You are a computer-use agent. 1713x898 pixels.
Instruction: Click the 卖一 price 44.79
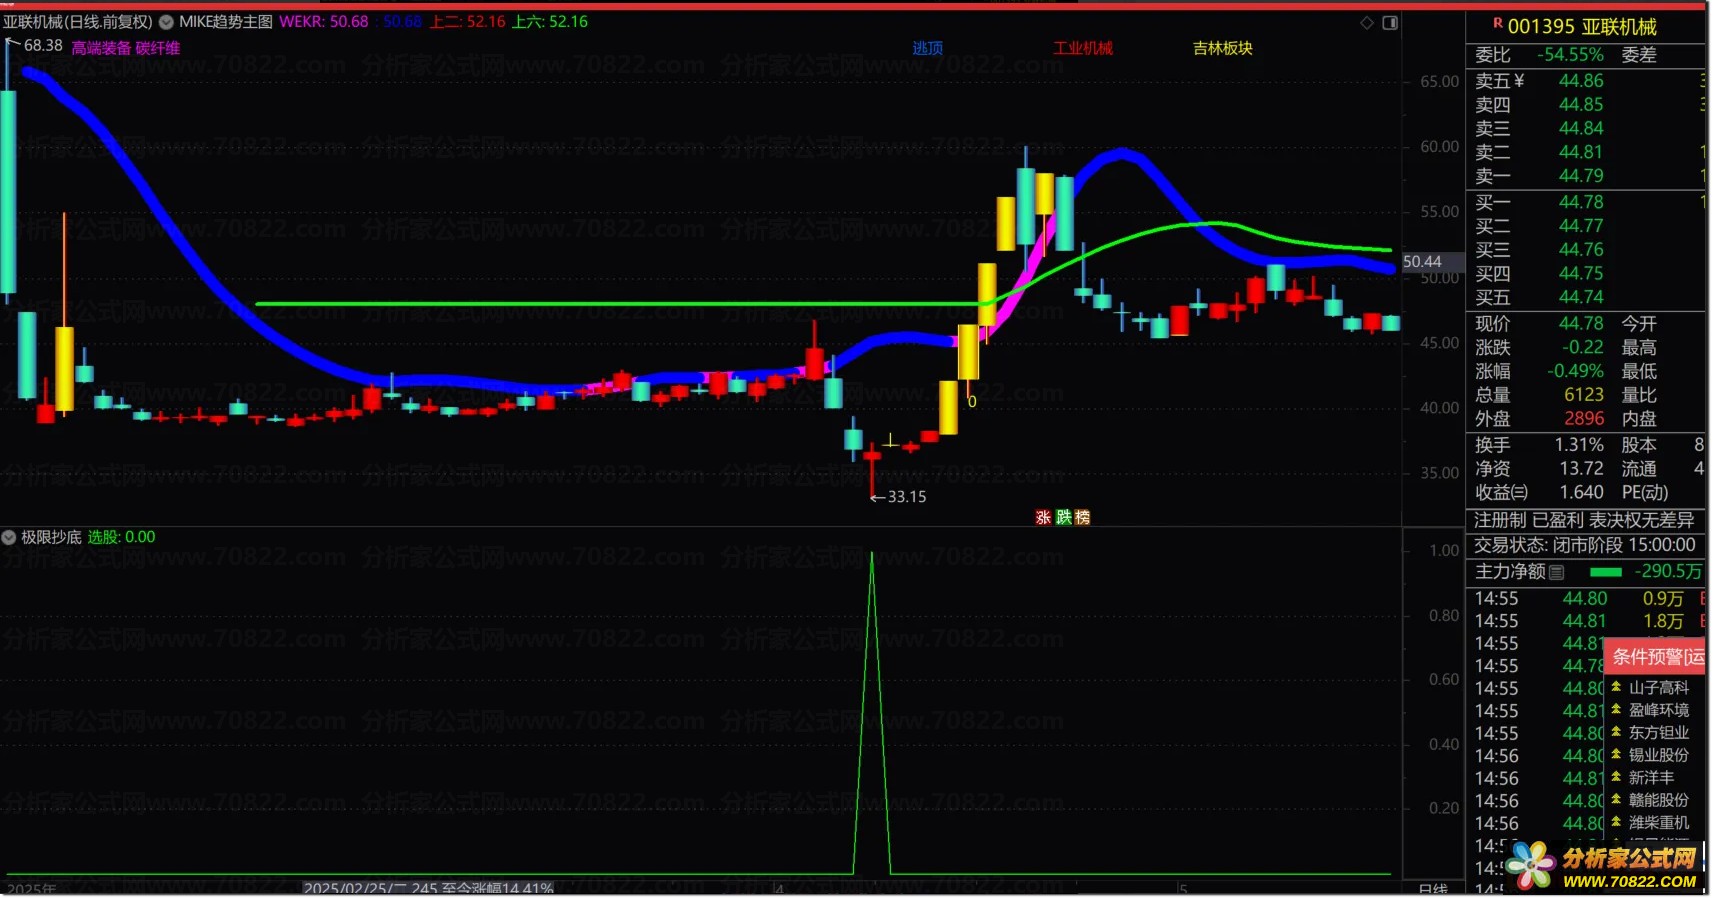coord(1581,176)
